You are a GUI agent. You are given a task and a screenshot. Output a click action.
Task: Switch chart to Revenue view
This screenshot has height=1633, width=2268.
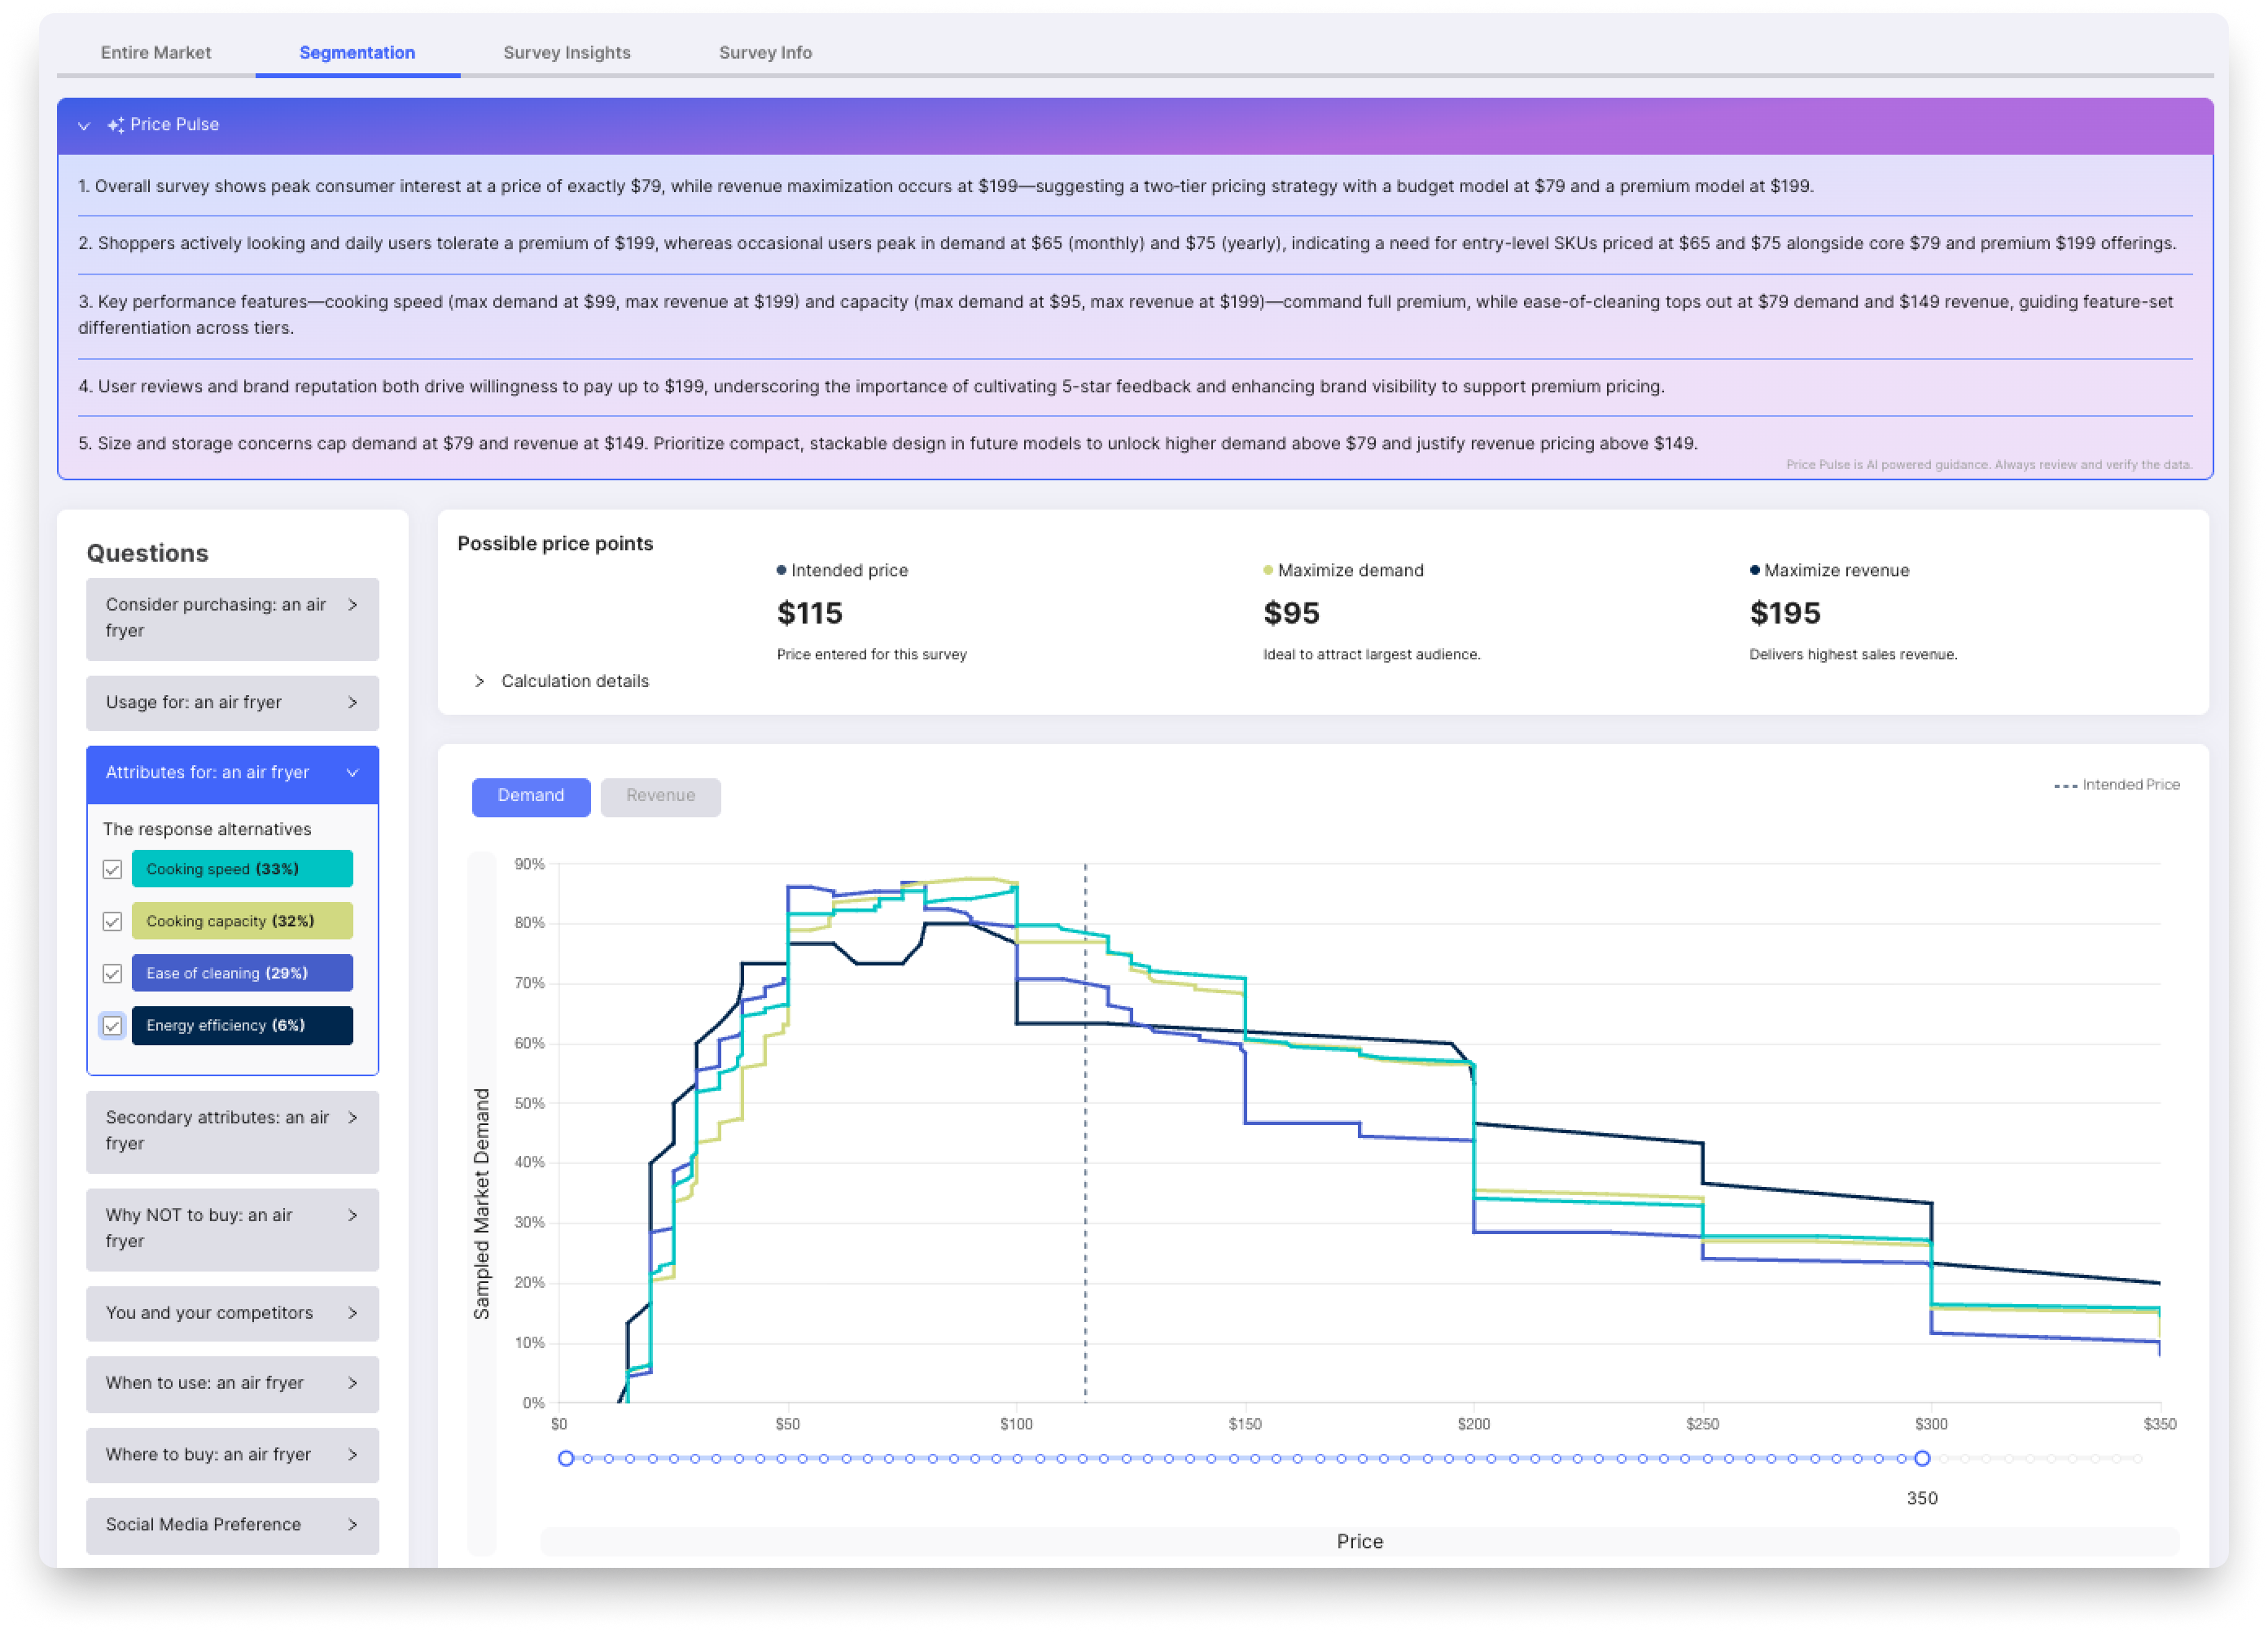pos(660,796)
